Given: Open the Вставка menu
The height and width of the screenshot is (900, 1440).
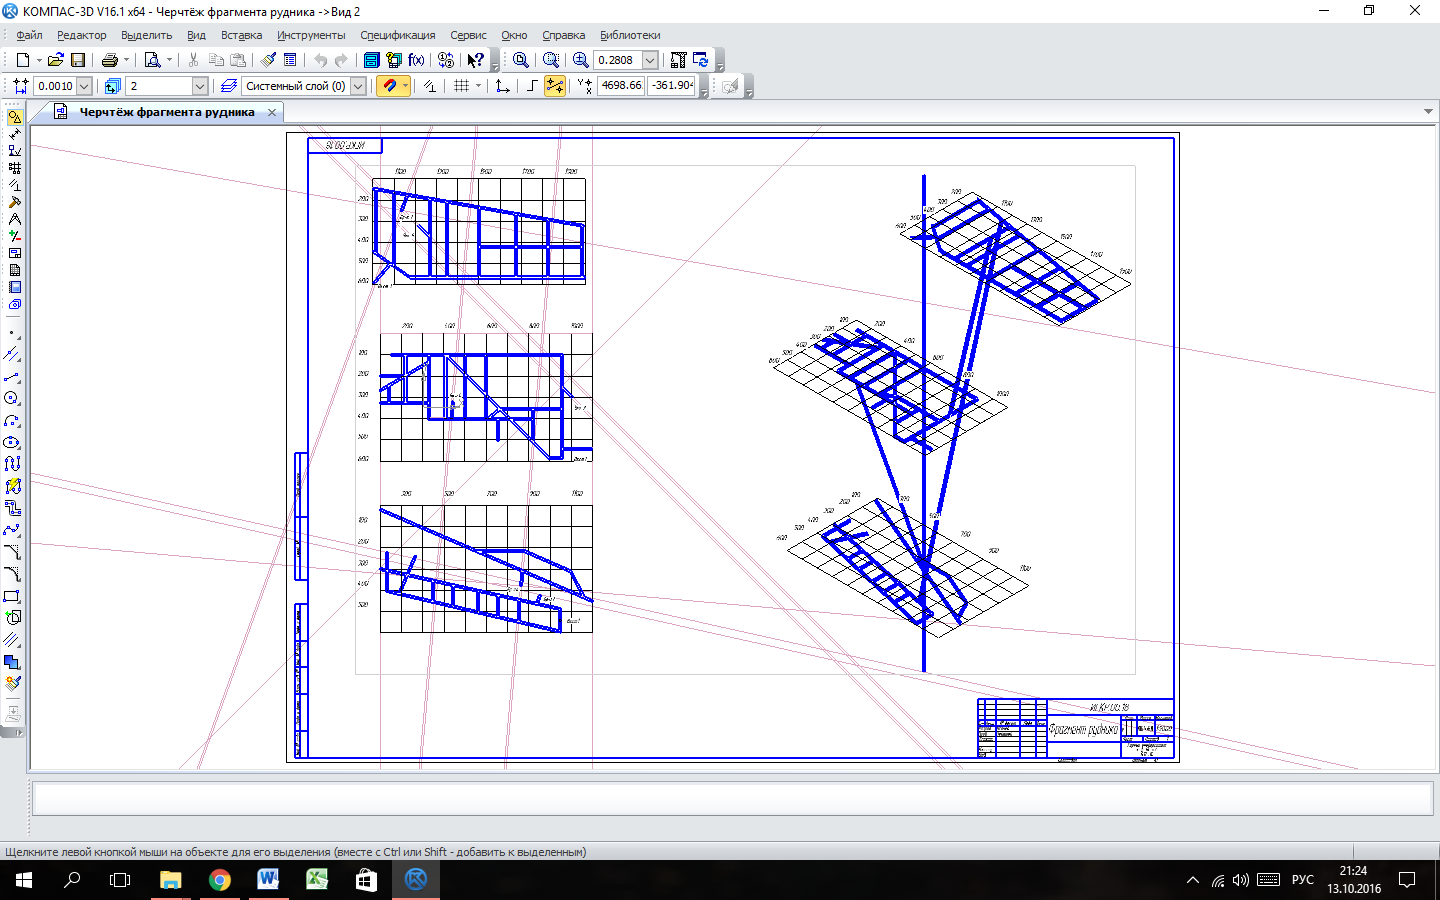Looking at the screenshot, I should (241, 35).
